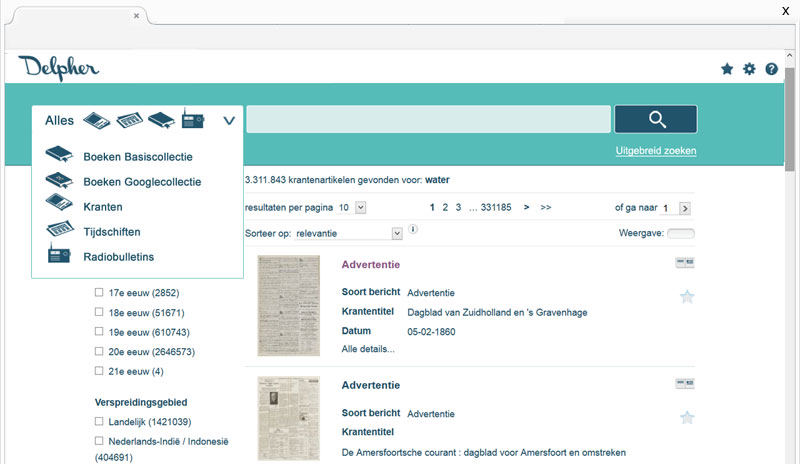Open favorites star icon in header
The width and height of the screenshot is (800, 464).
pos(727,69)
